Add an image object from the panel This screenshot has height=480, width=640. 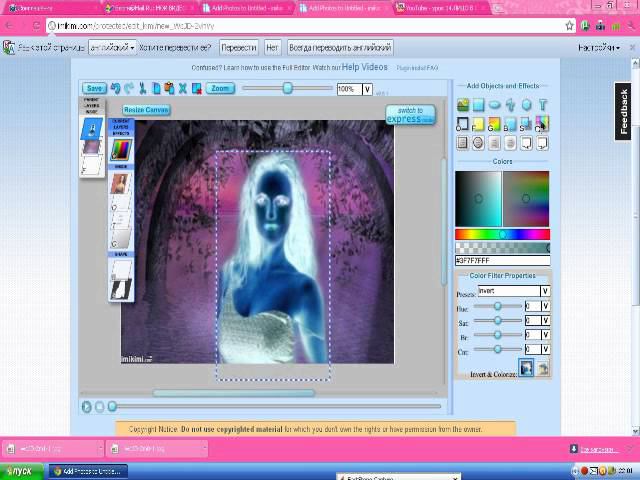[463, 105]
